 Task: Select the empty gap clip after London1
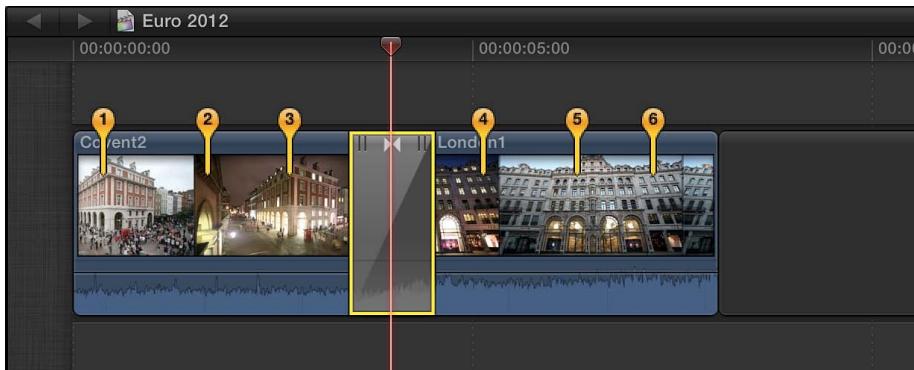(x=817, y=223)
